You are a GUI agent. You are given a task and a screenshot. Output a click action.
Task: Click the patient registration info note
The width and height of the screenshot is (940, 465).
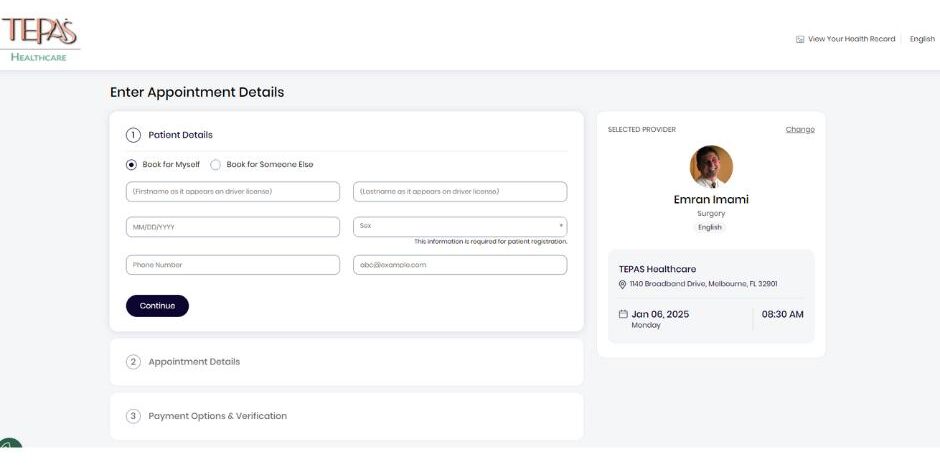(x=490, y=242)
